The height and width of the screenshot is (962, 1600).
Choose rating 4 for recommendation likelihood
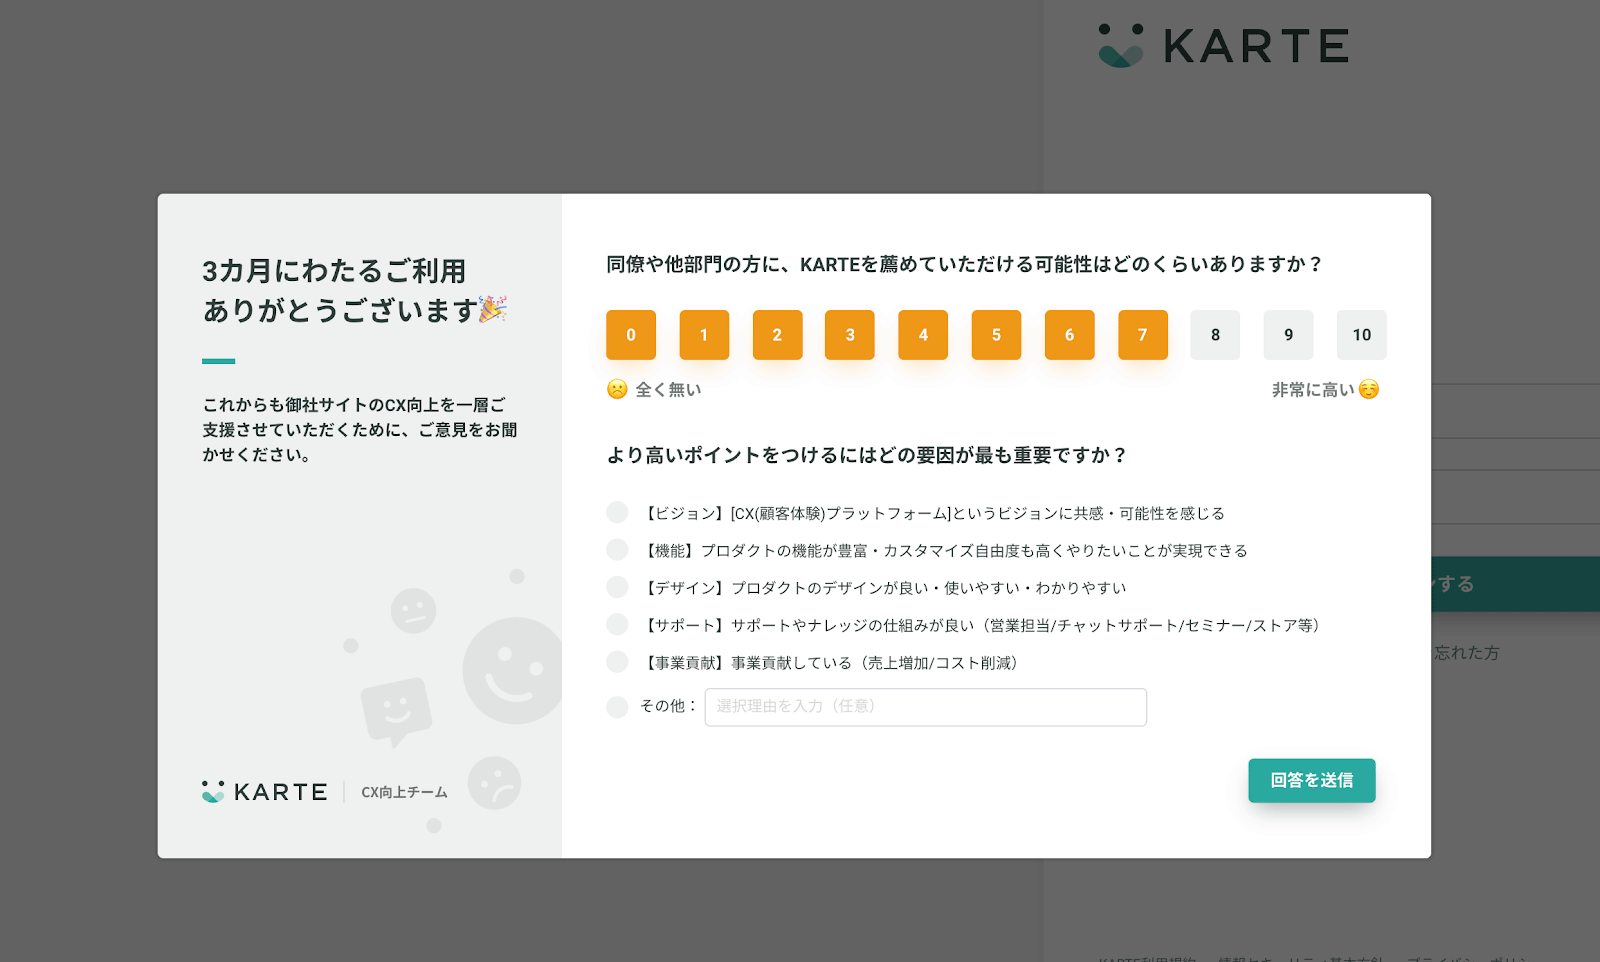(923, 335)
